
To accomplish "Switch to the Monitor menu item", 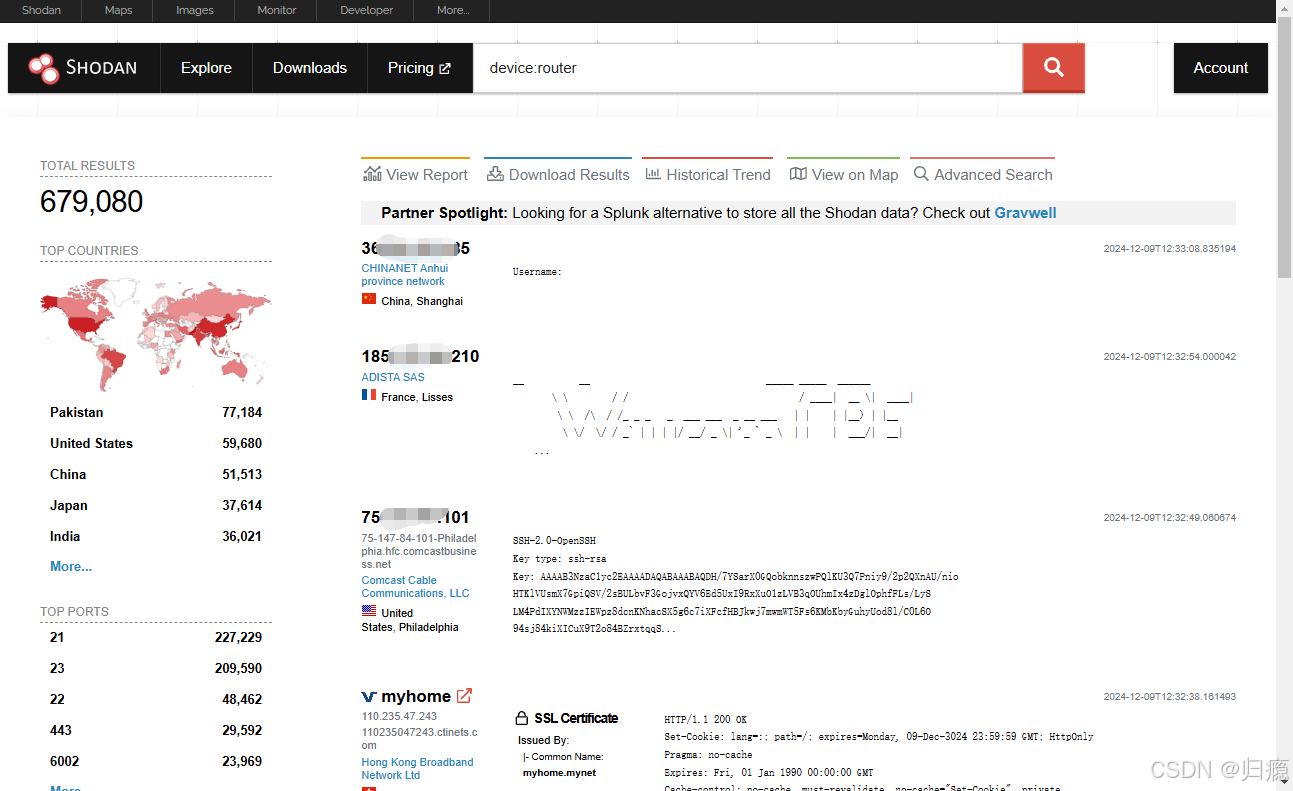I will (275, 11).
